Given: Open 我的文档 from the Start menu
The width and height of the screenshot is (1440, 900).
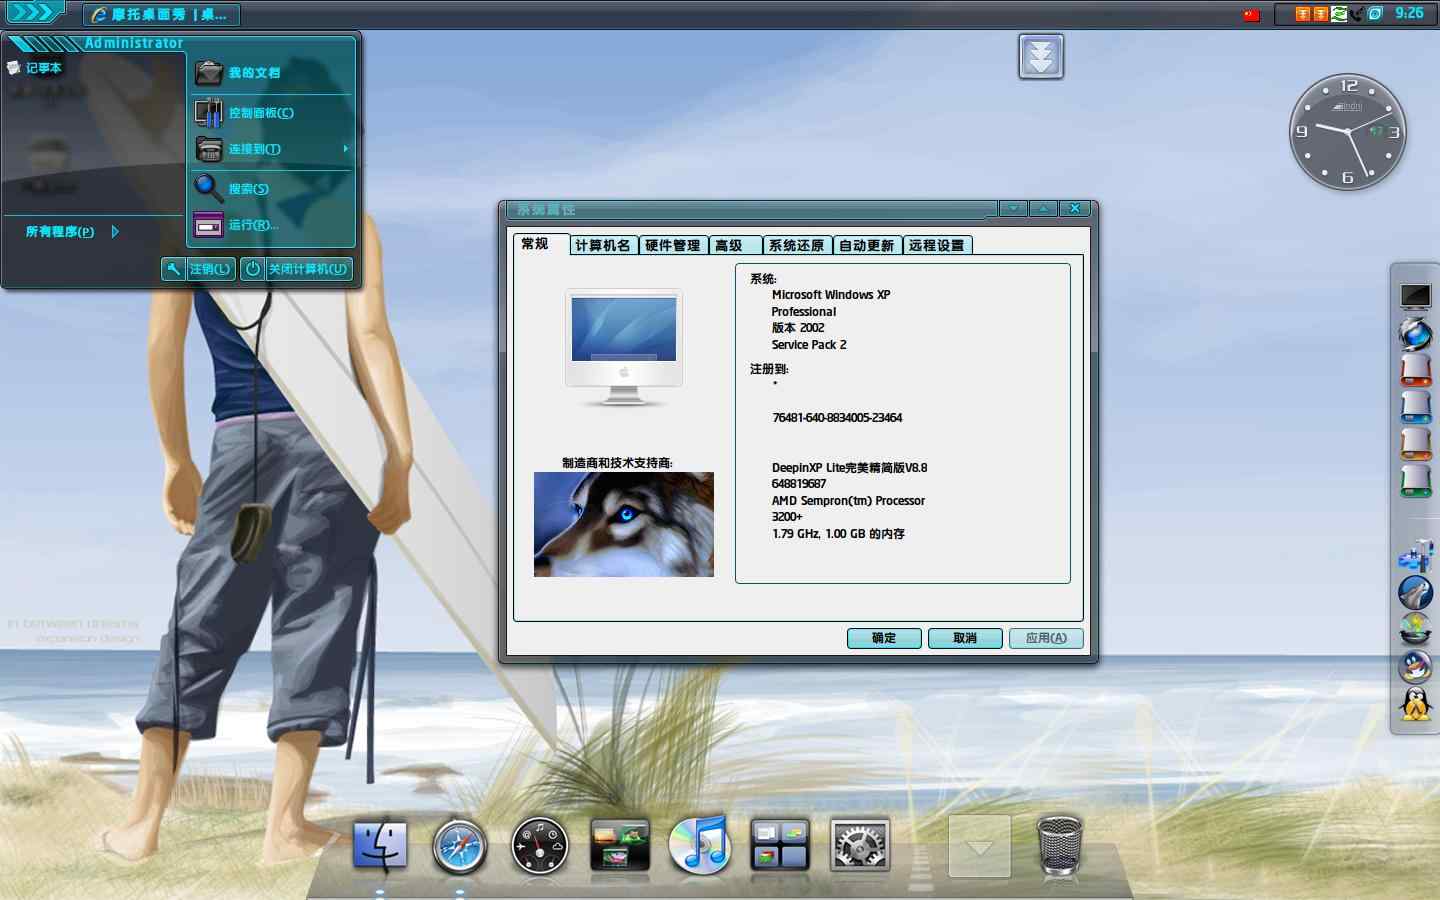Looking at the screenshot, I should (272, 72).
